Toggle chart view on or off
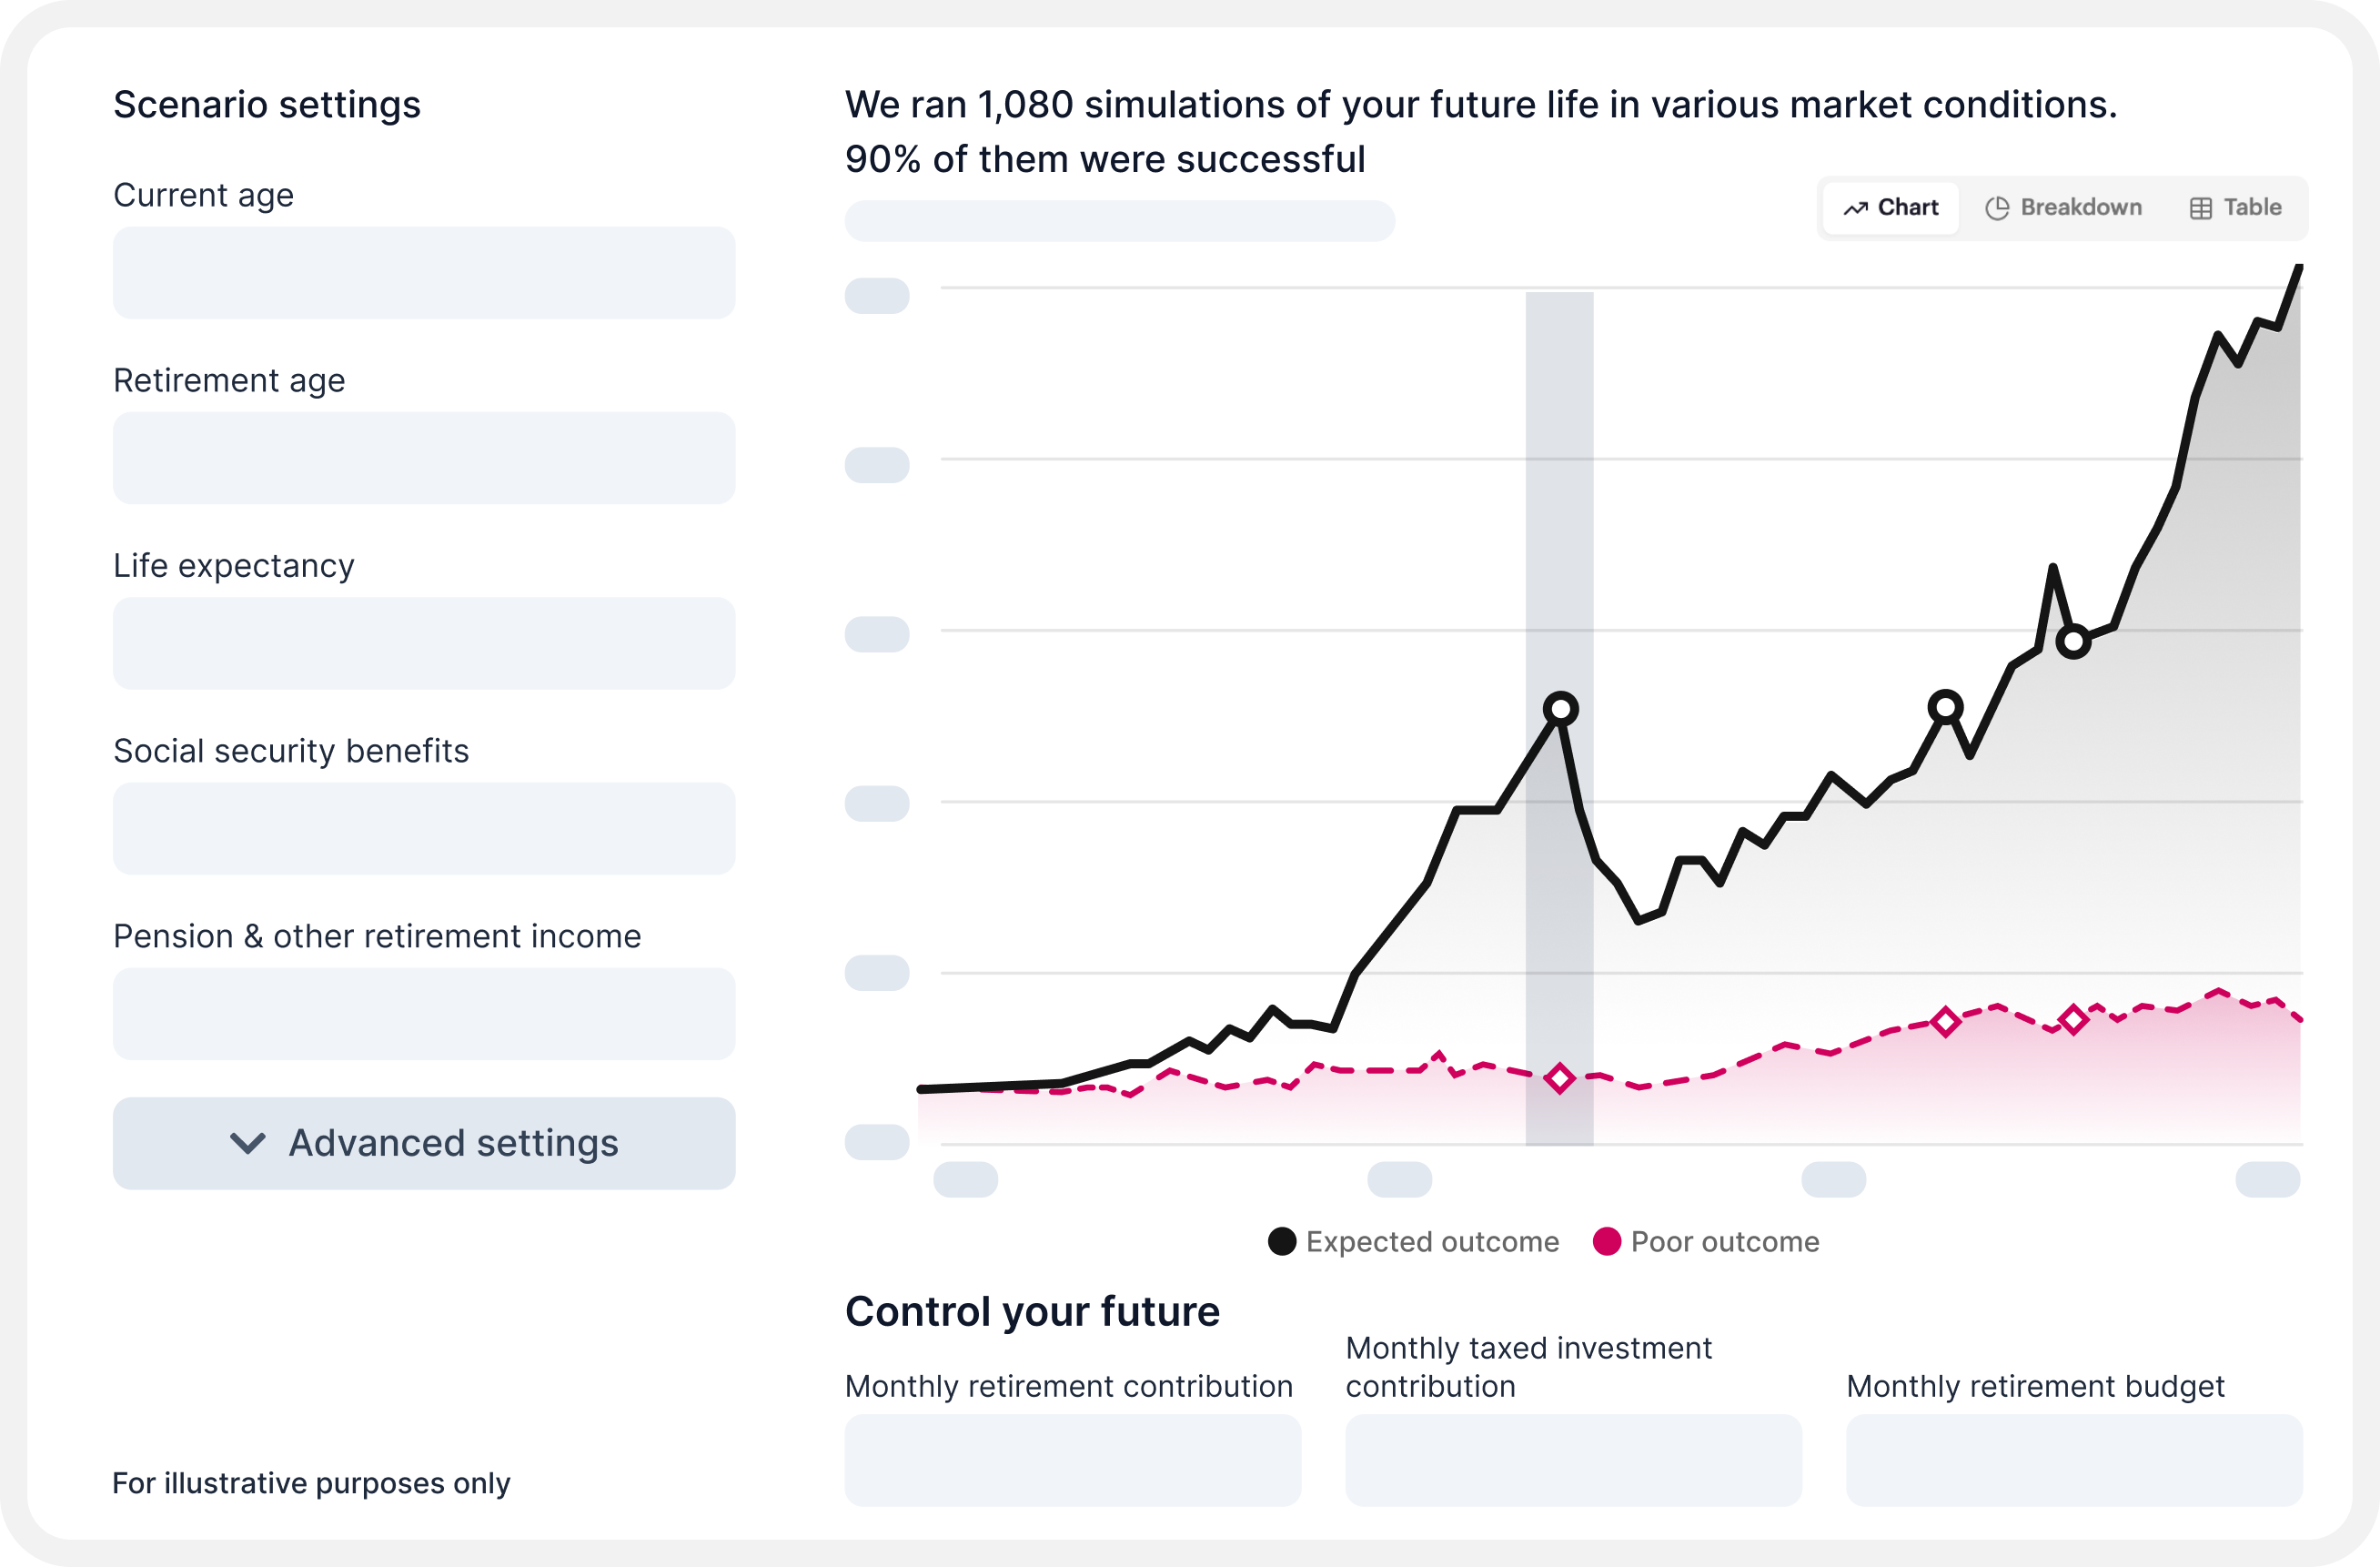 1890,208
